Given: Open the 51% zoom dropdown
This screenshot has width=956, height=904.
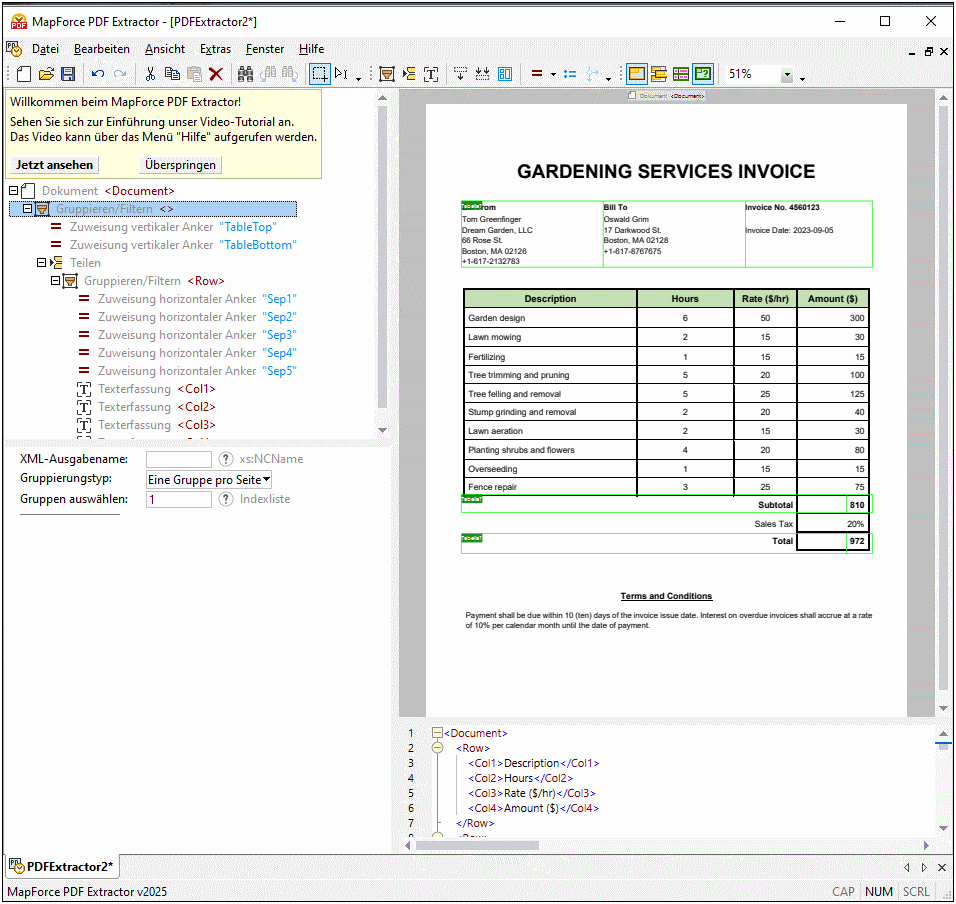Looking at the screenshot, I should coord(787,75).
